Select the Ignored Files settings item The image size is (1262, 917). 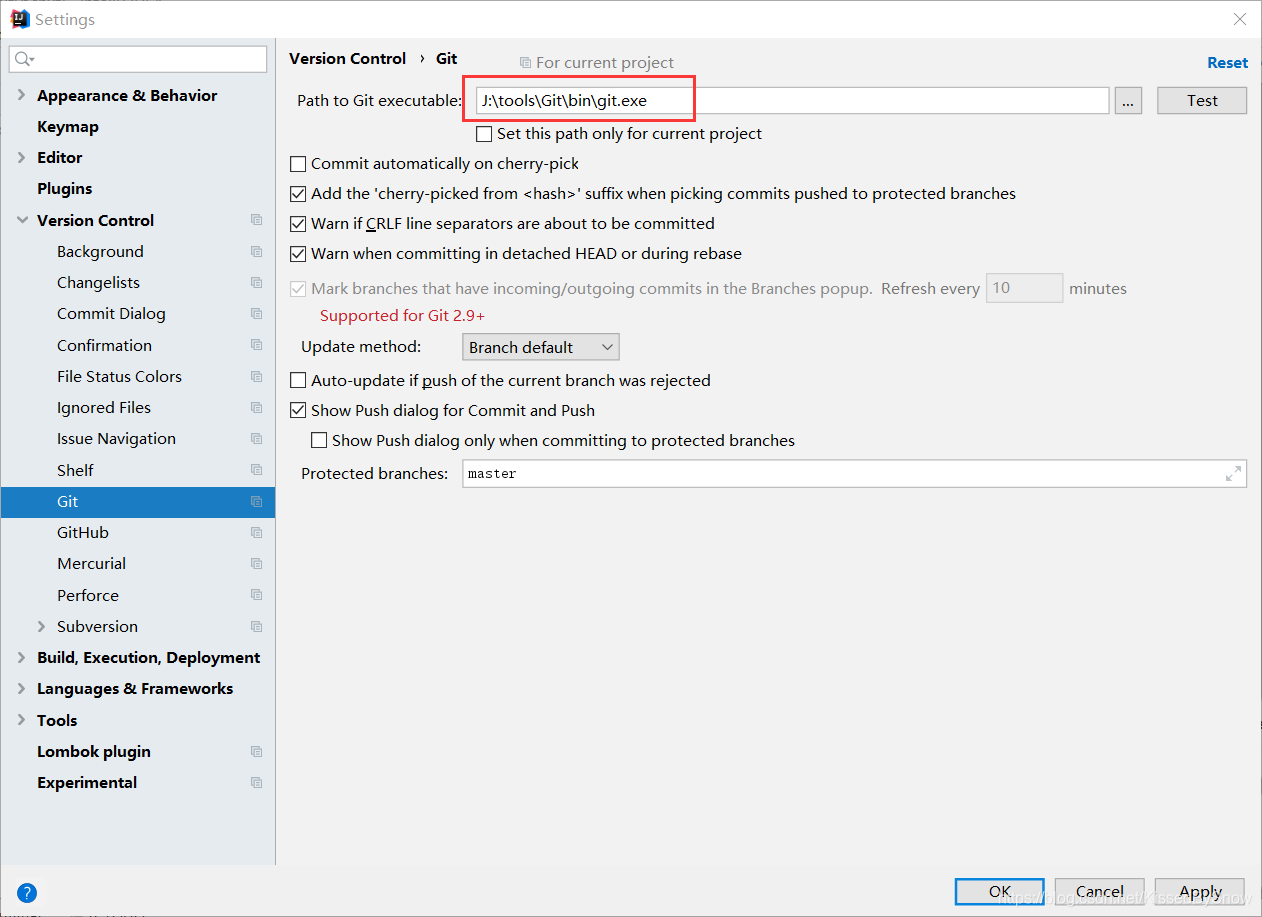(104, 407)
